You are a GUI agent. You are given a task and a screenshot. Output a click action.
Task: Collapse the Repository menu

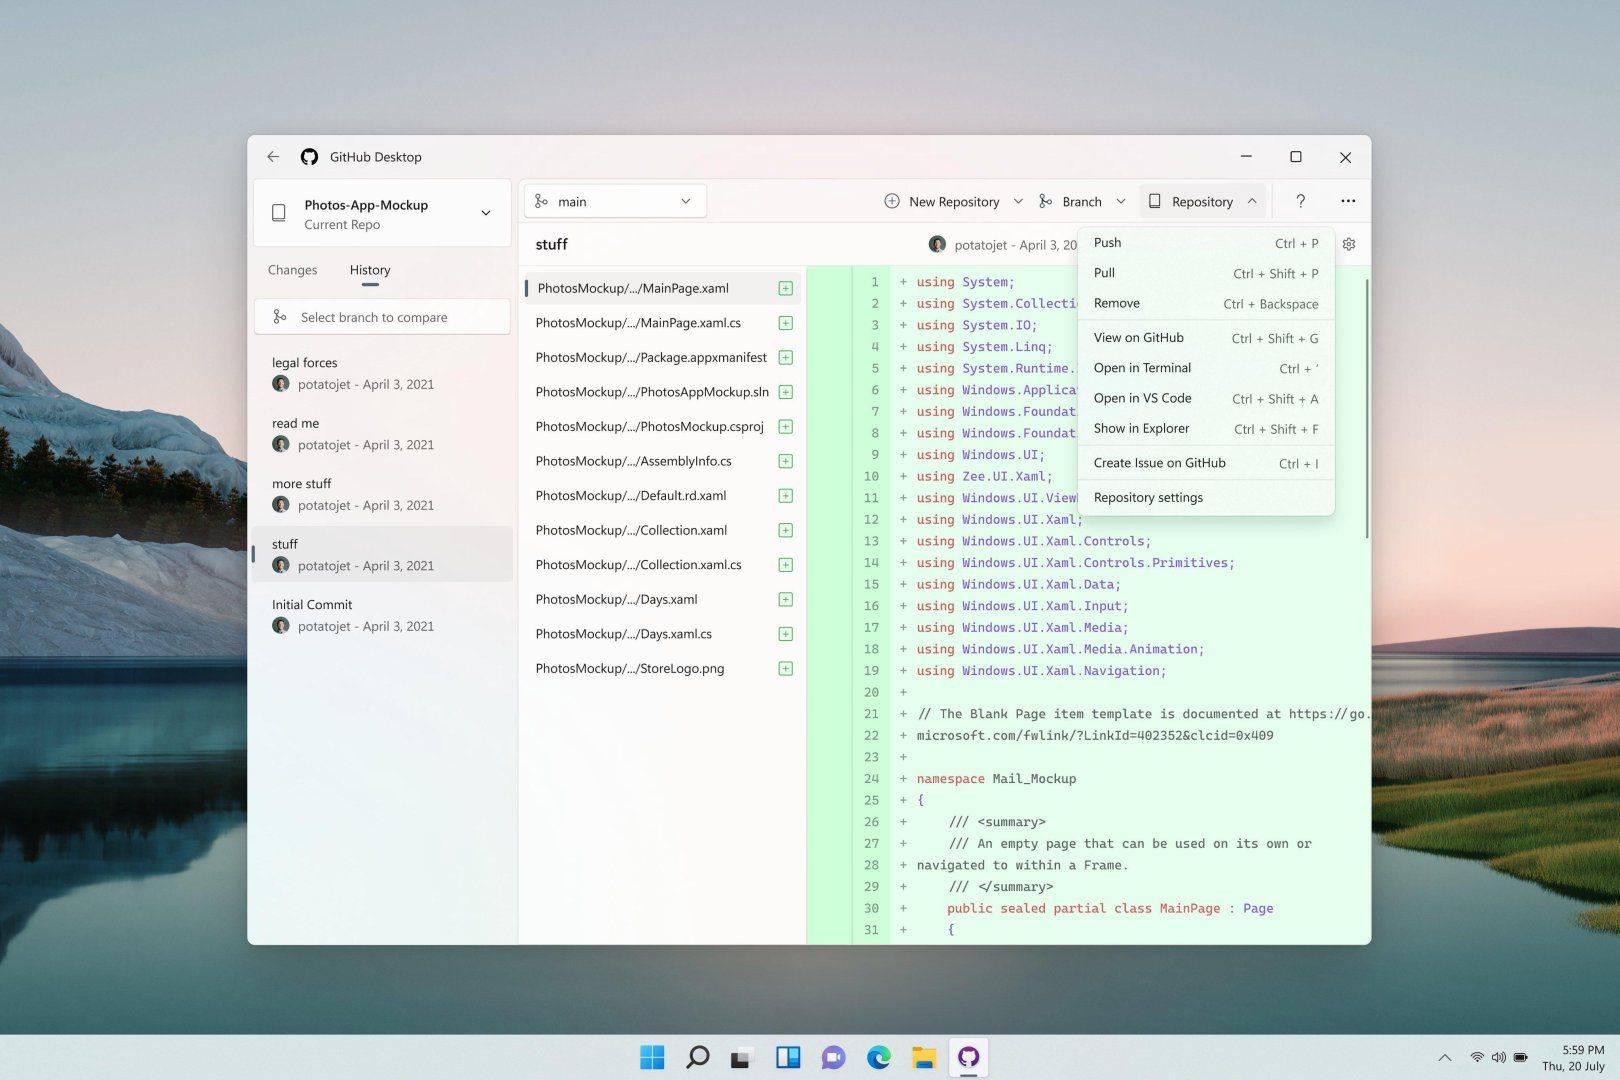pyautogui.click(x=1203, y=201)
